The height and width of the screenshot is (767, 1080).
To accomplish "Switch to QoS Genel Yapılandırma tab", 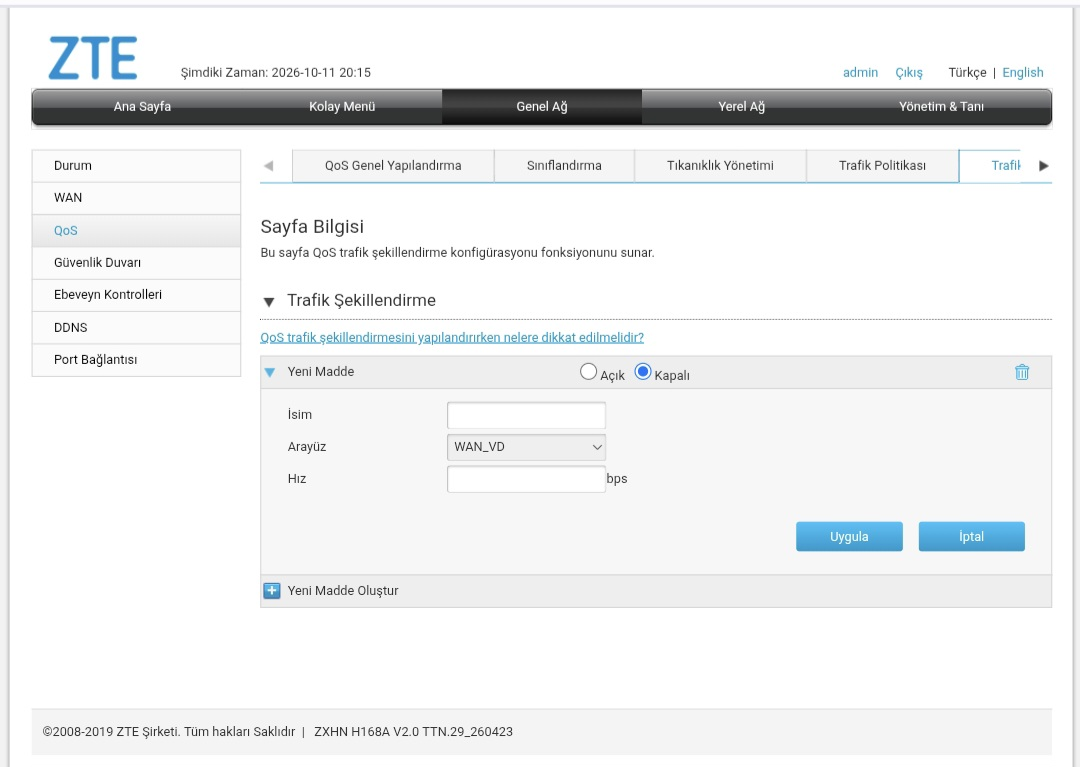I will (x=393, y=166).
